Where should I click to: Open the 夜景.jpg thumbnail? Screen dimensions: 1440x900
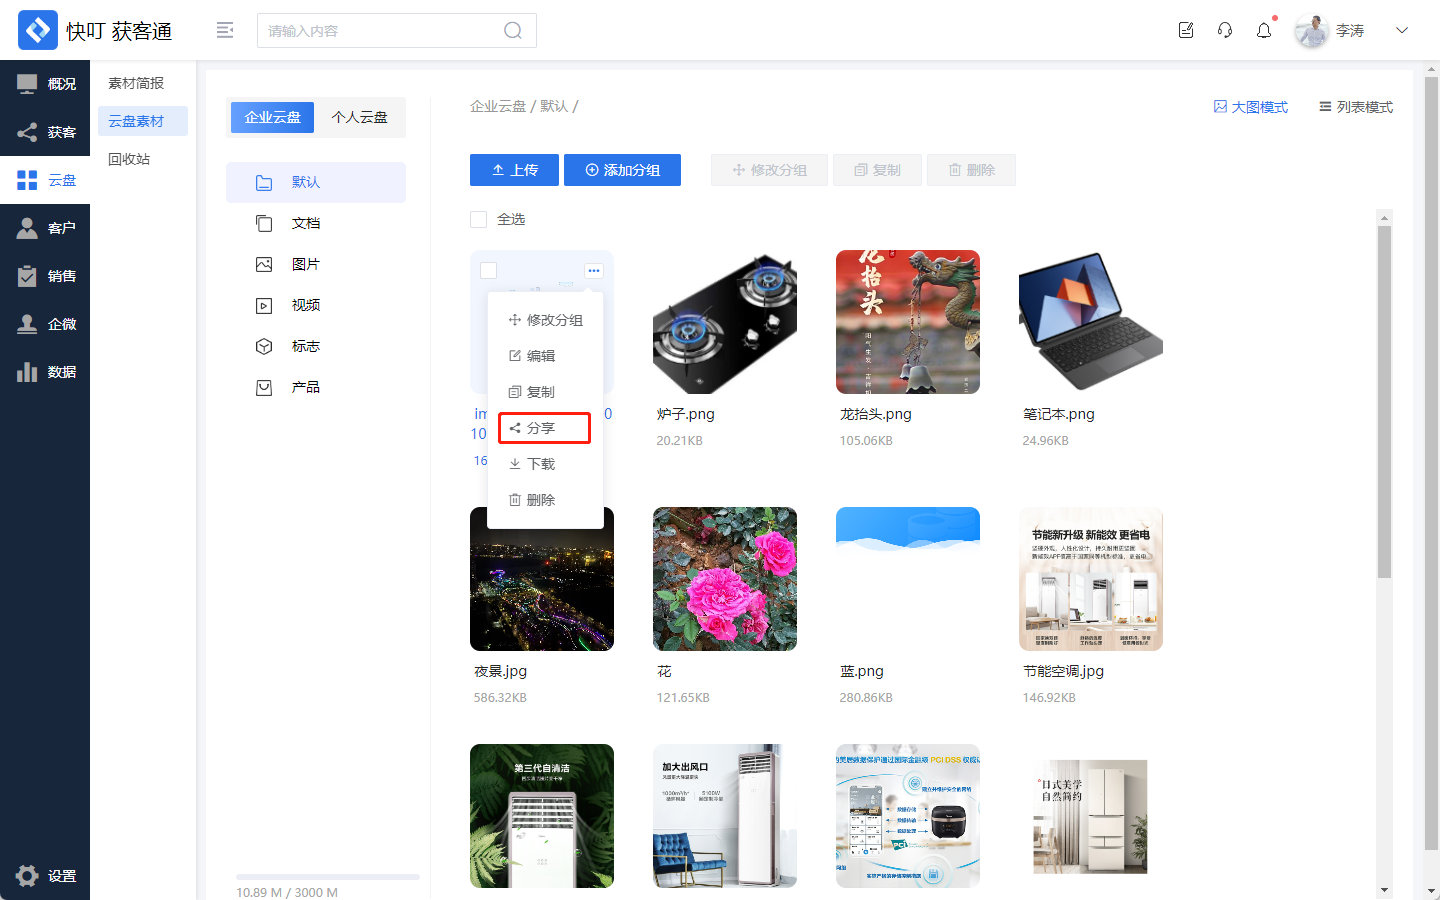[x=542, y=579]
